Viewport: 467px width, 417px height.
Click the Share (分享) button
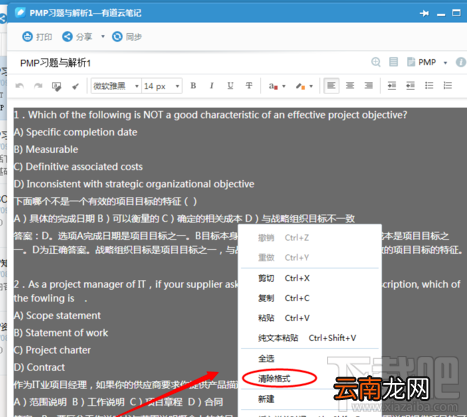pyautogui.click(x=77, y=36)
